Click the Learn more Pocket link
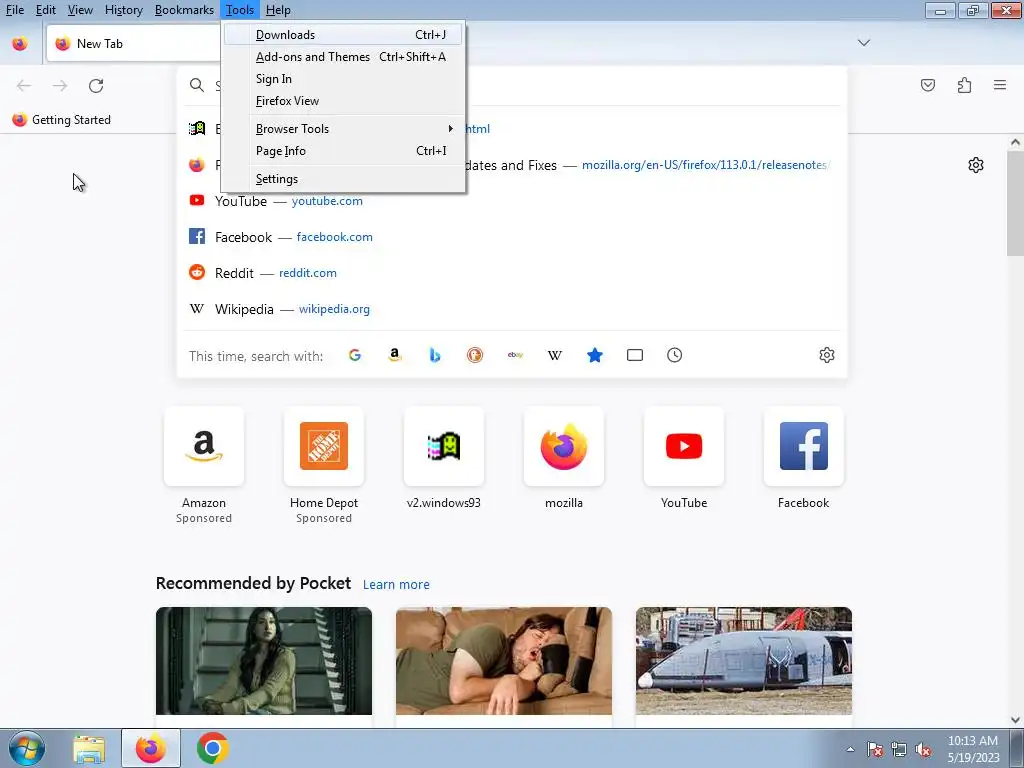This screenshot has height=768, width=1024. tap(396, 584)
